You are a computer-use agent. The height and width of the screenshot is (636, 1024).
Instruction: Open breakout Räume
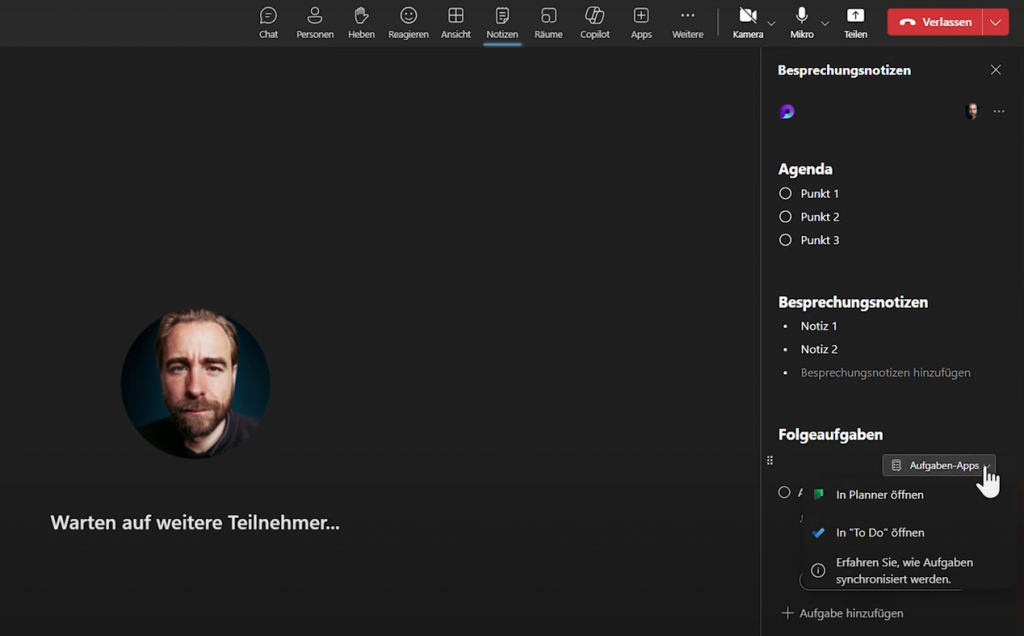pos(548,22)
